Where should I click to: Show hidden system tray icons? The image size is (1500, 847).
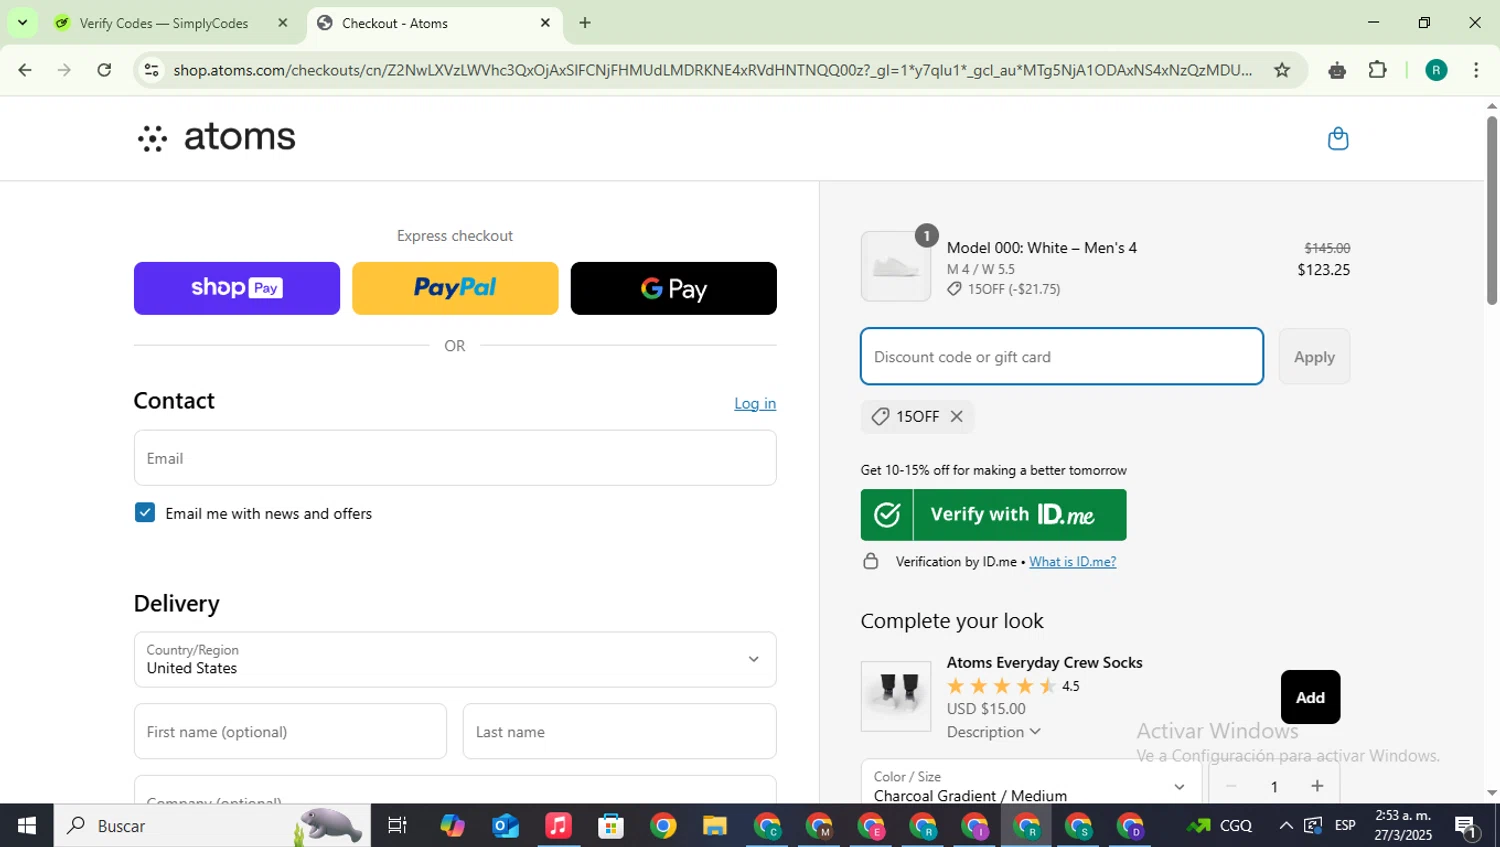coord(1286,826)
